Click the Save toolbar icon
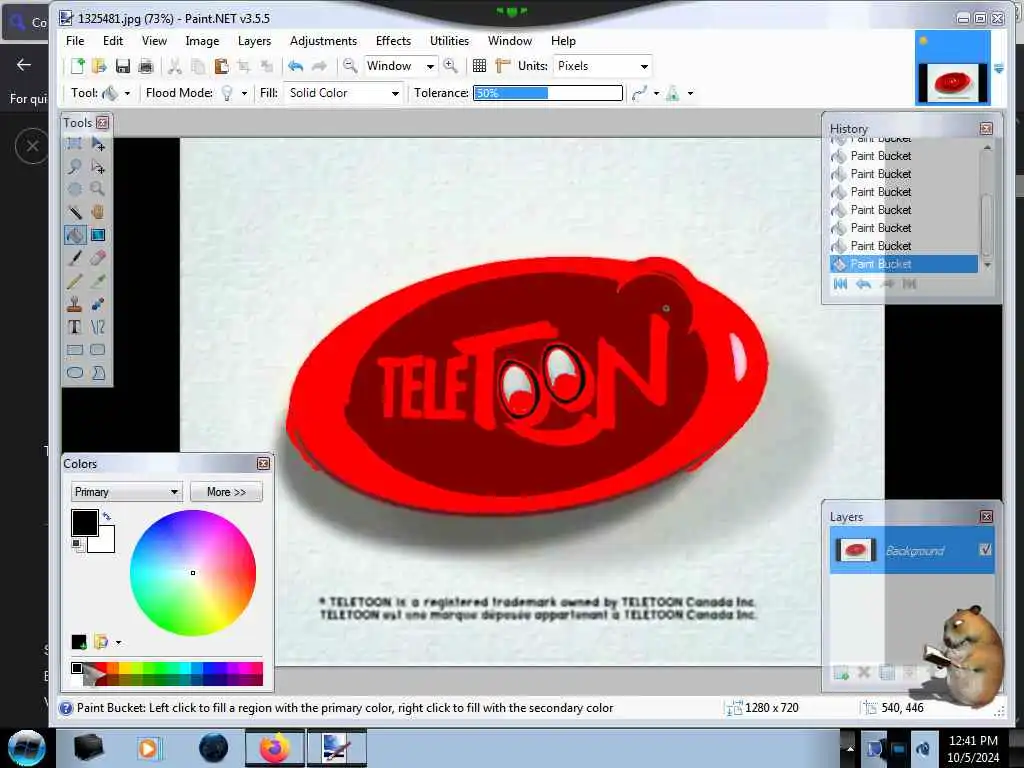The image size is (1024, 768). [x=123, y=66]
